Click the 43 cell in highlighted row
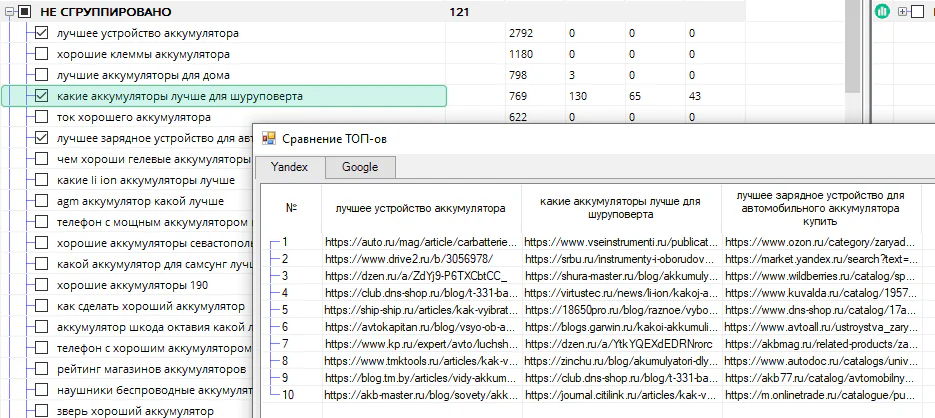Viewport: 935px width, 418px height. pyautogui.click(x=695, y=96)
